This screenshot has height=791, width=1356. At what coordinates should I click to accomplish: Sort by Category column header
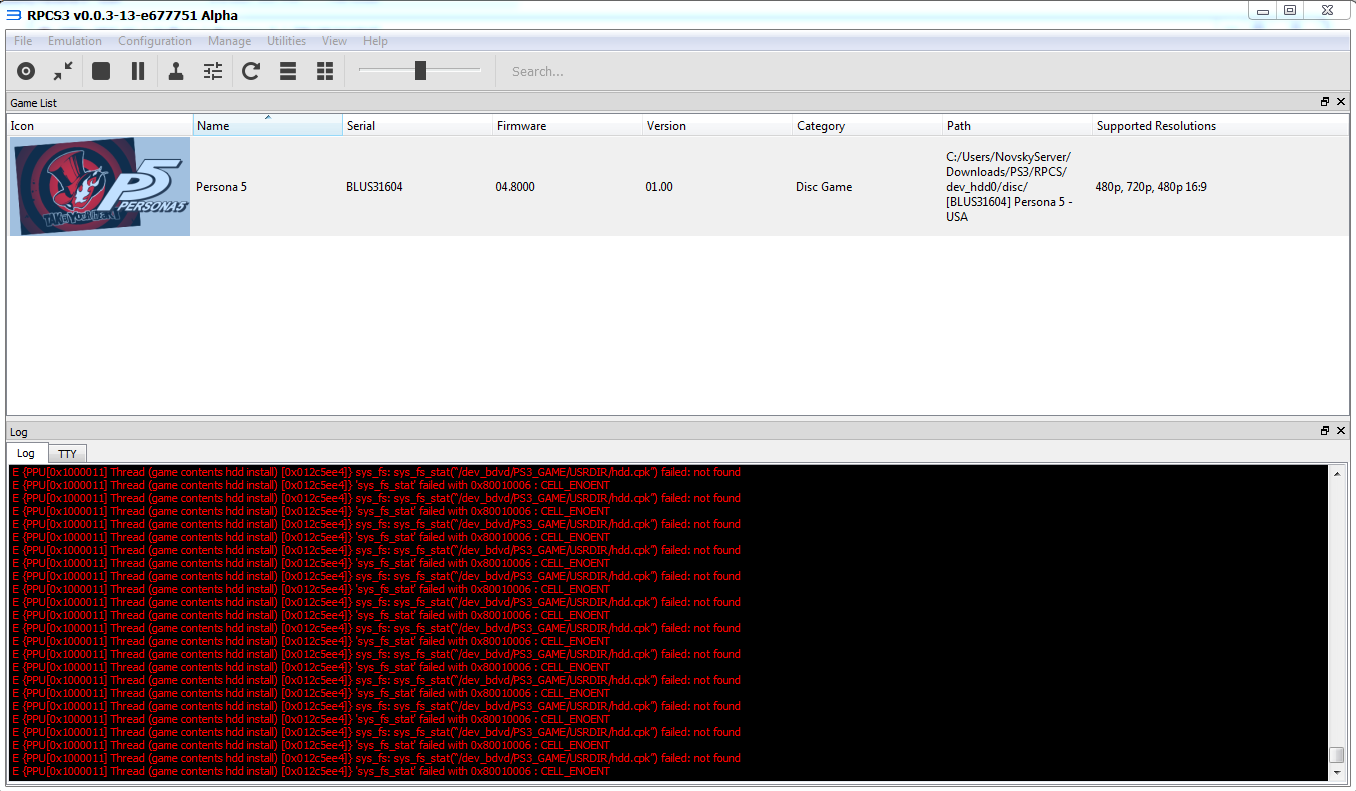click(x=868, y=125)
